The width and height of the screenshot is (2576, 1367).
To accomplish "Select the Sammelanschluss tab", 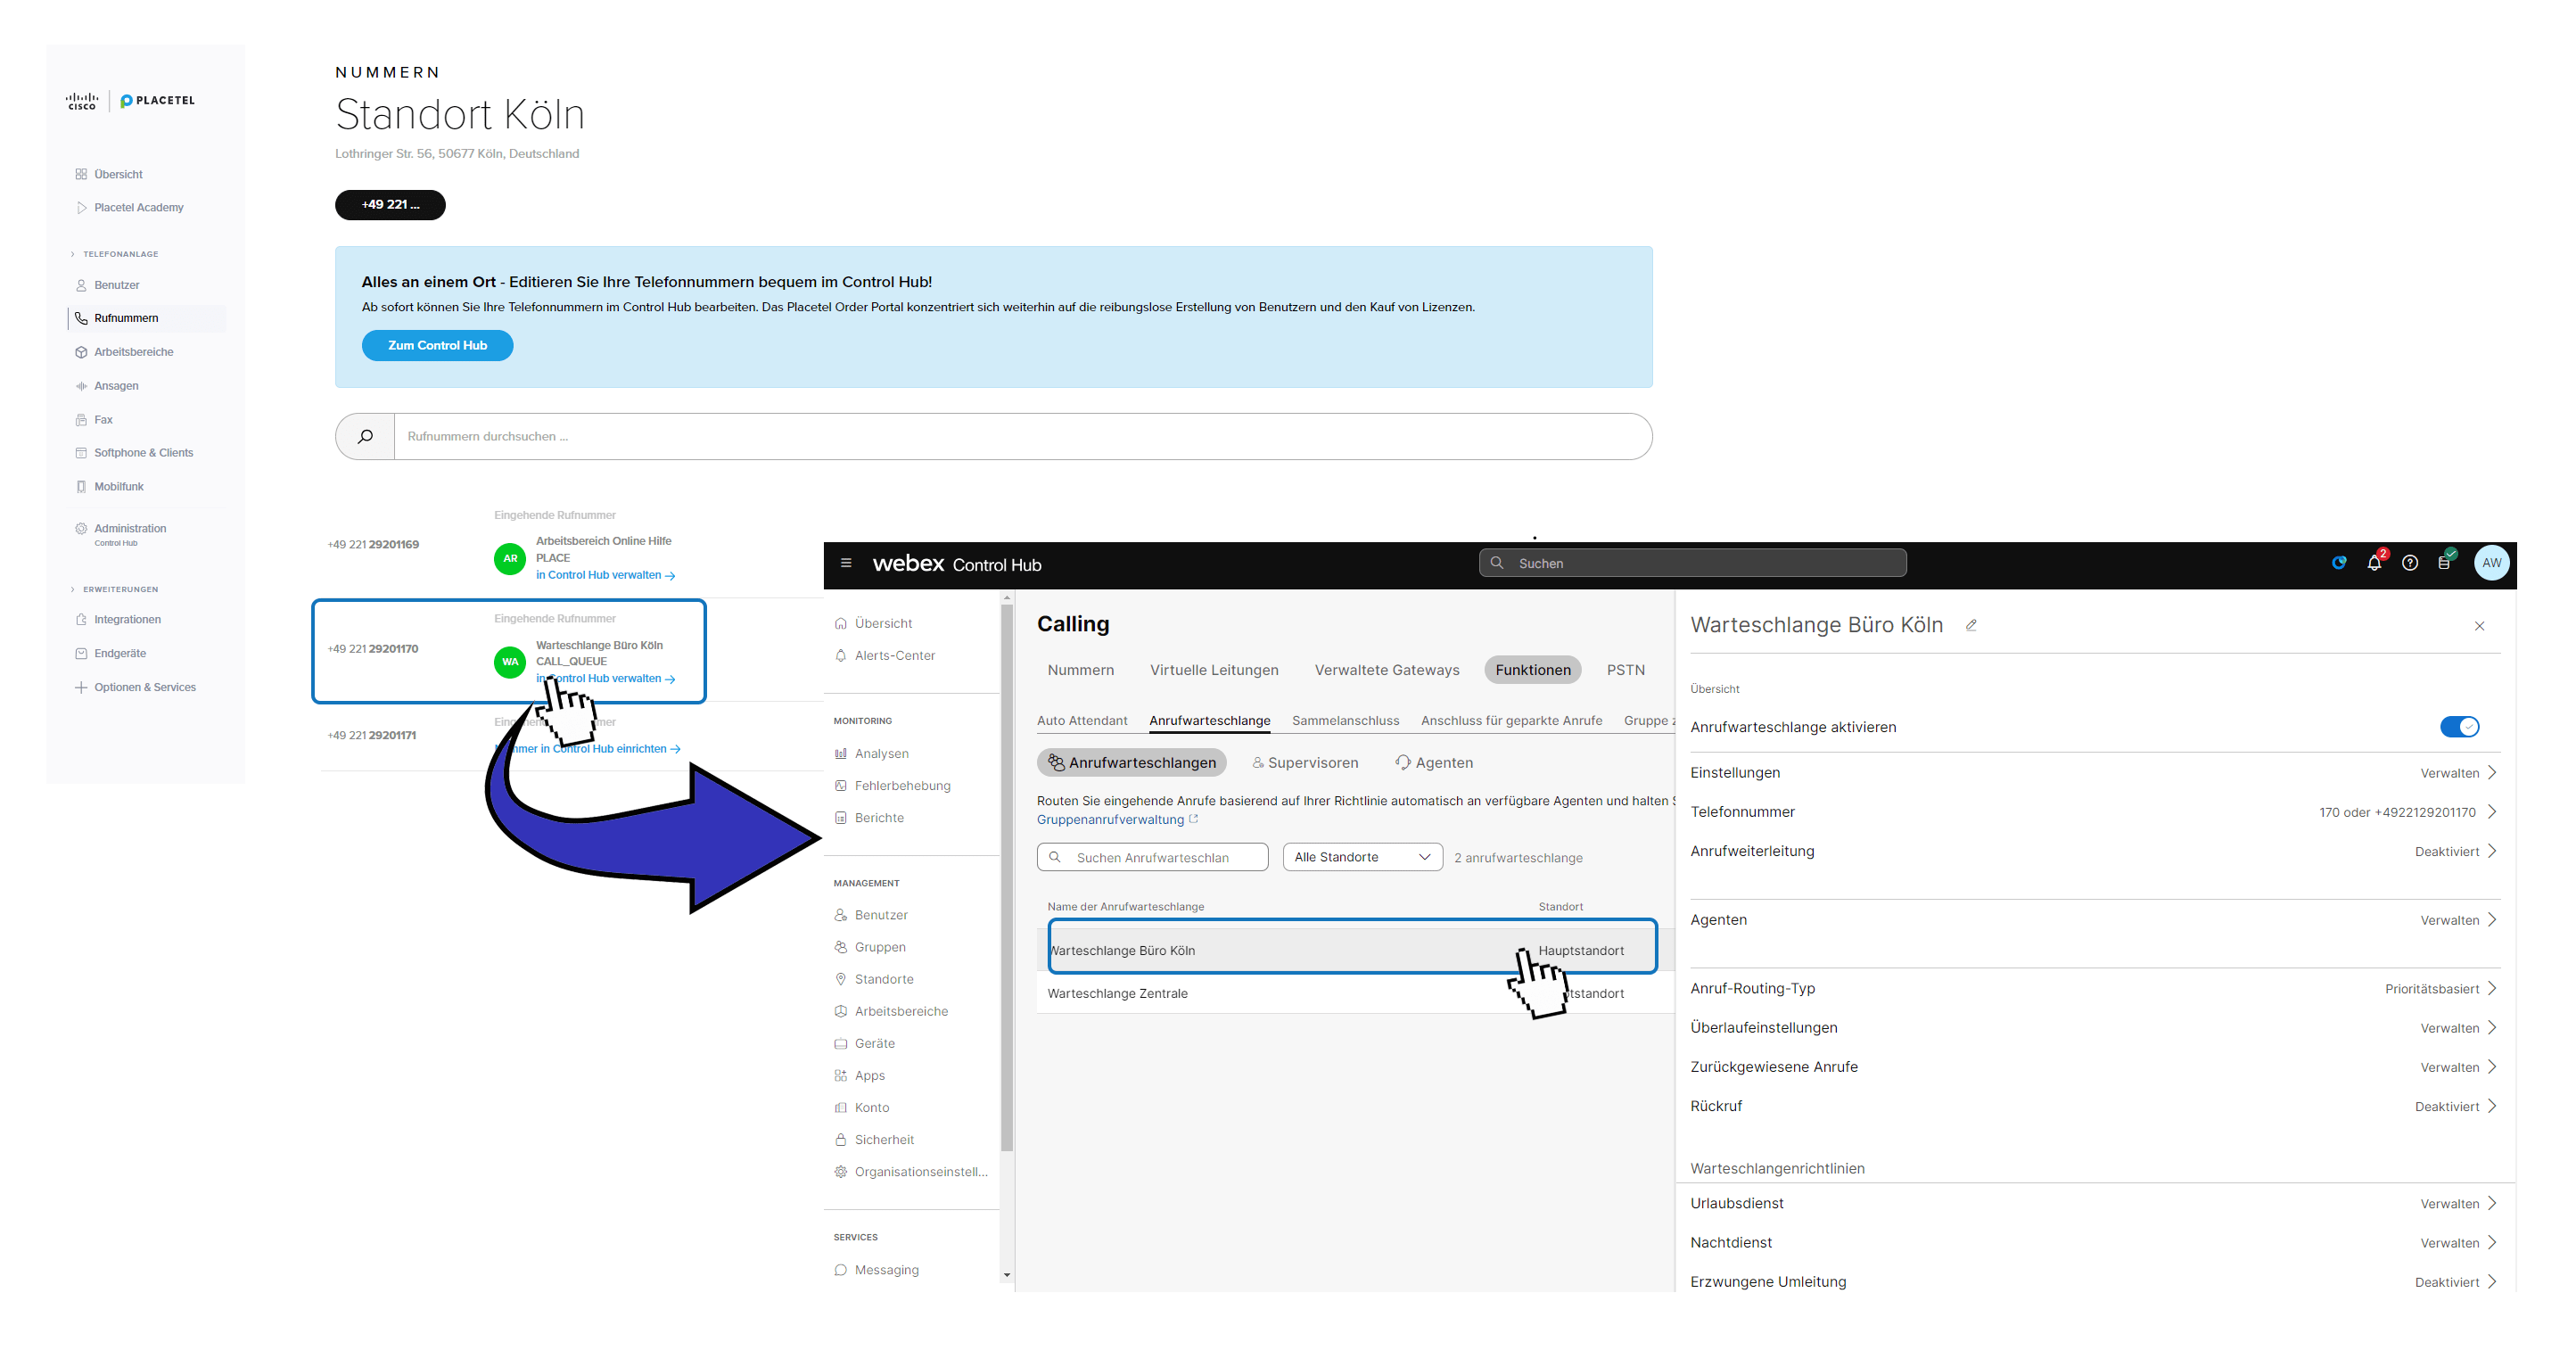I will tap(1345, 720).
